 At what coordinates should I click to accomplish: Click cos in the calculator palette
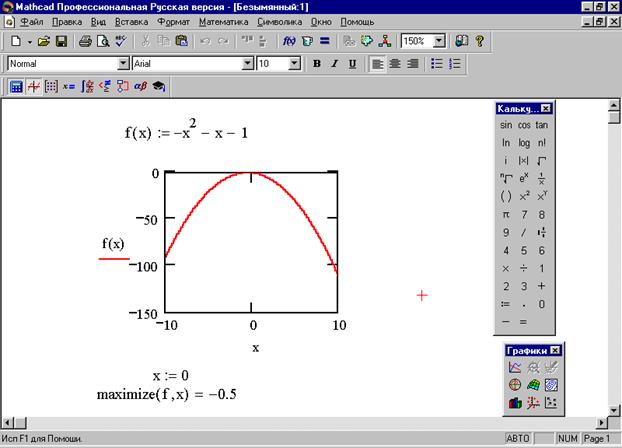coord(524,125)
